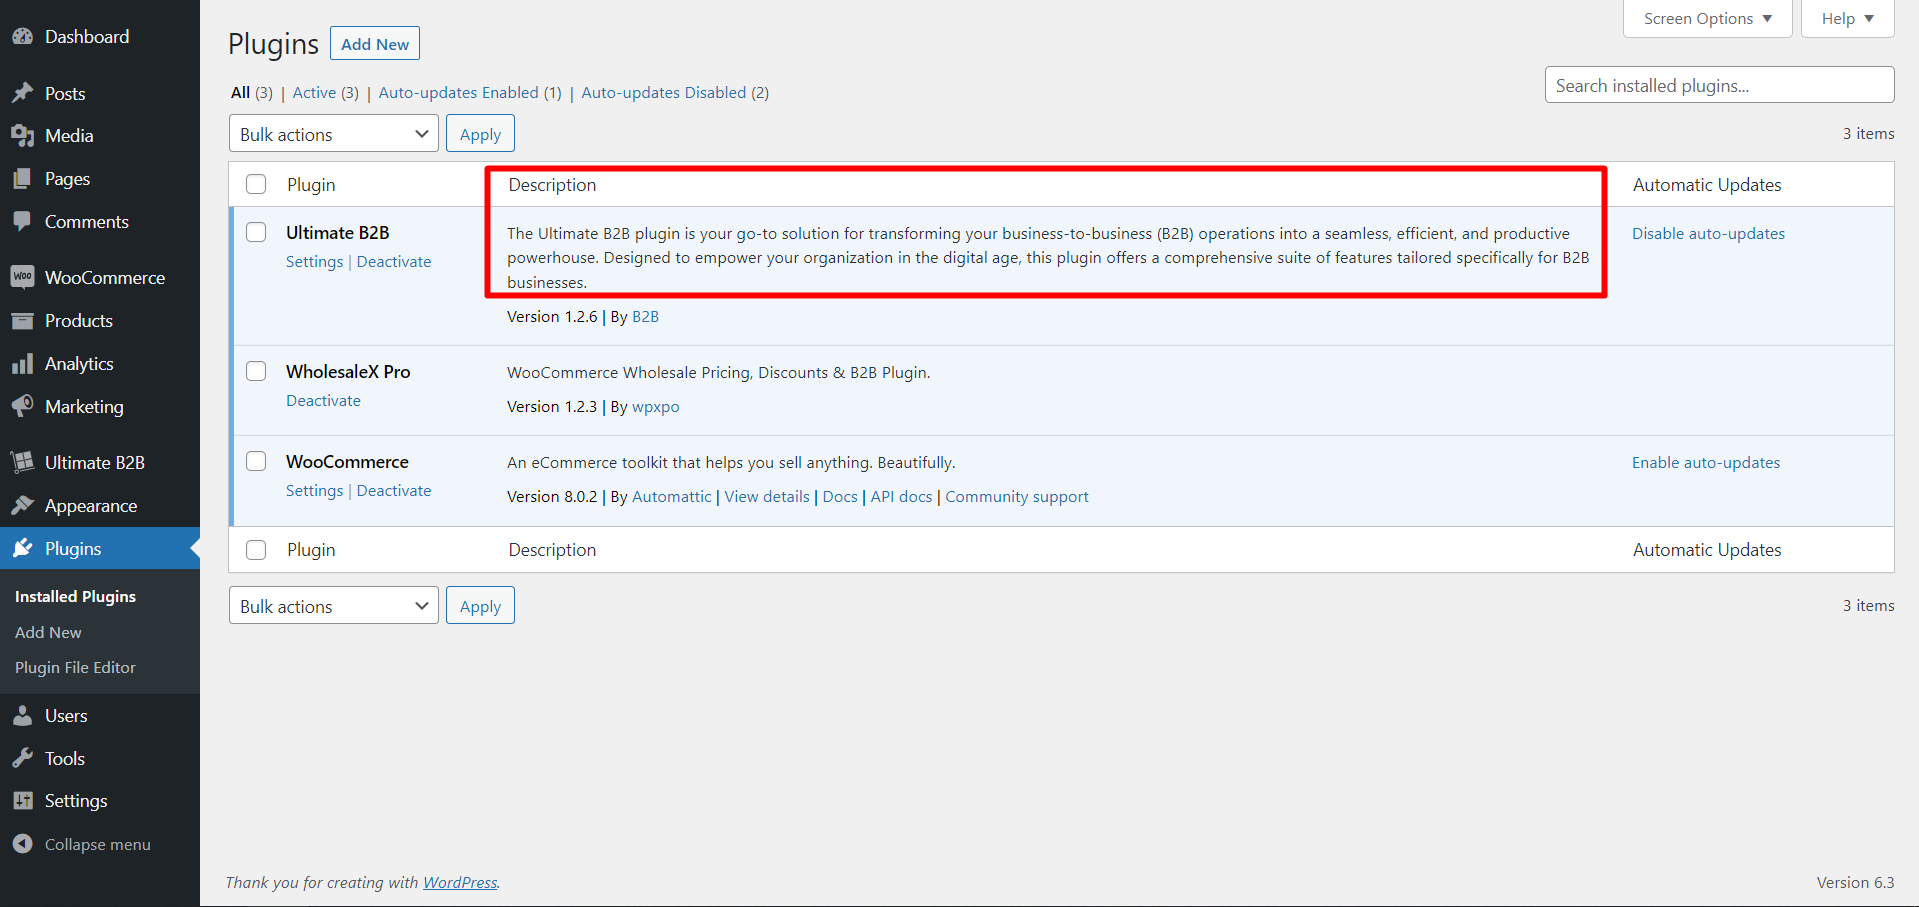This screenshot has height=907, width=1919.
Task: Open the Dashboard menu label
Action: pos(87,37)
